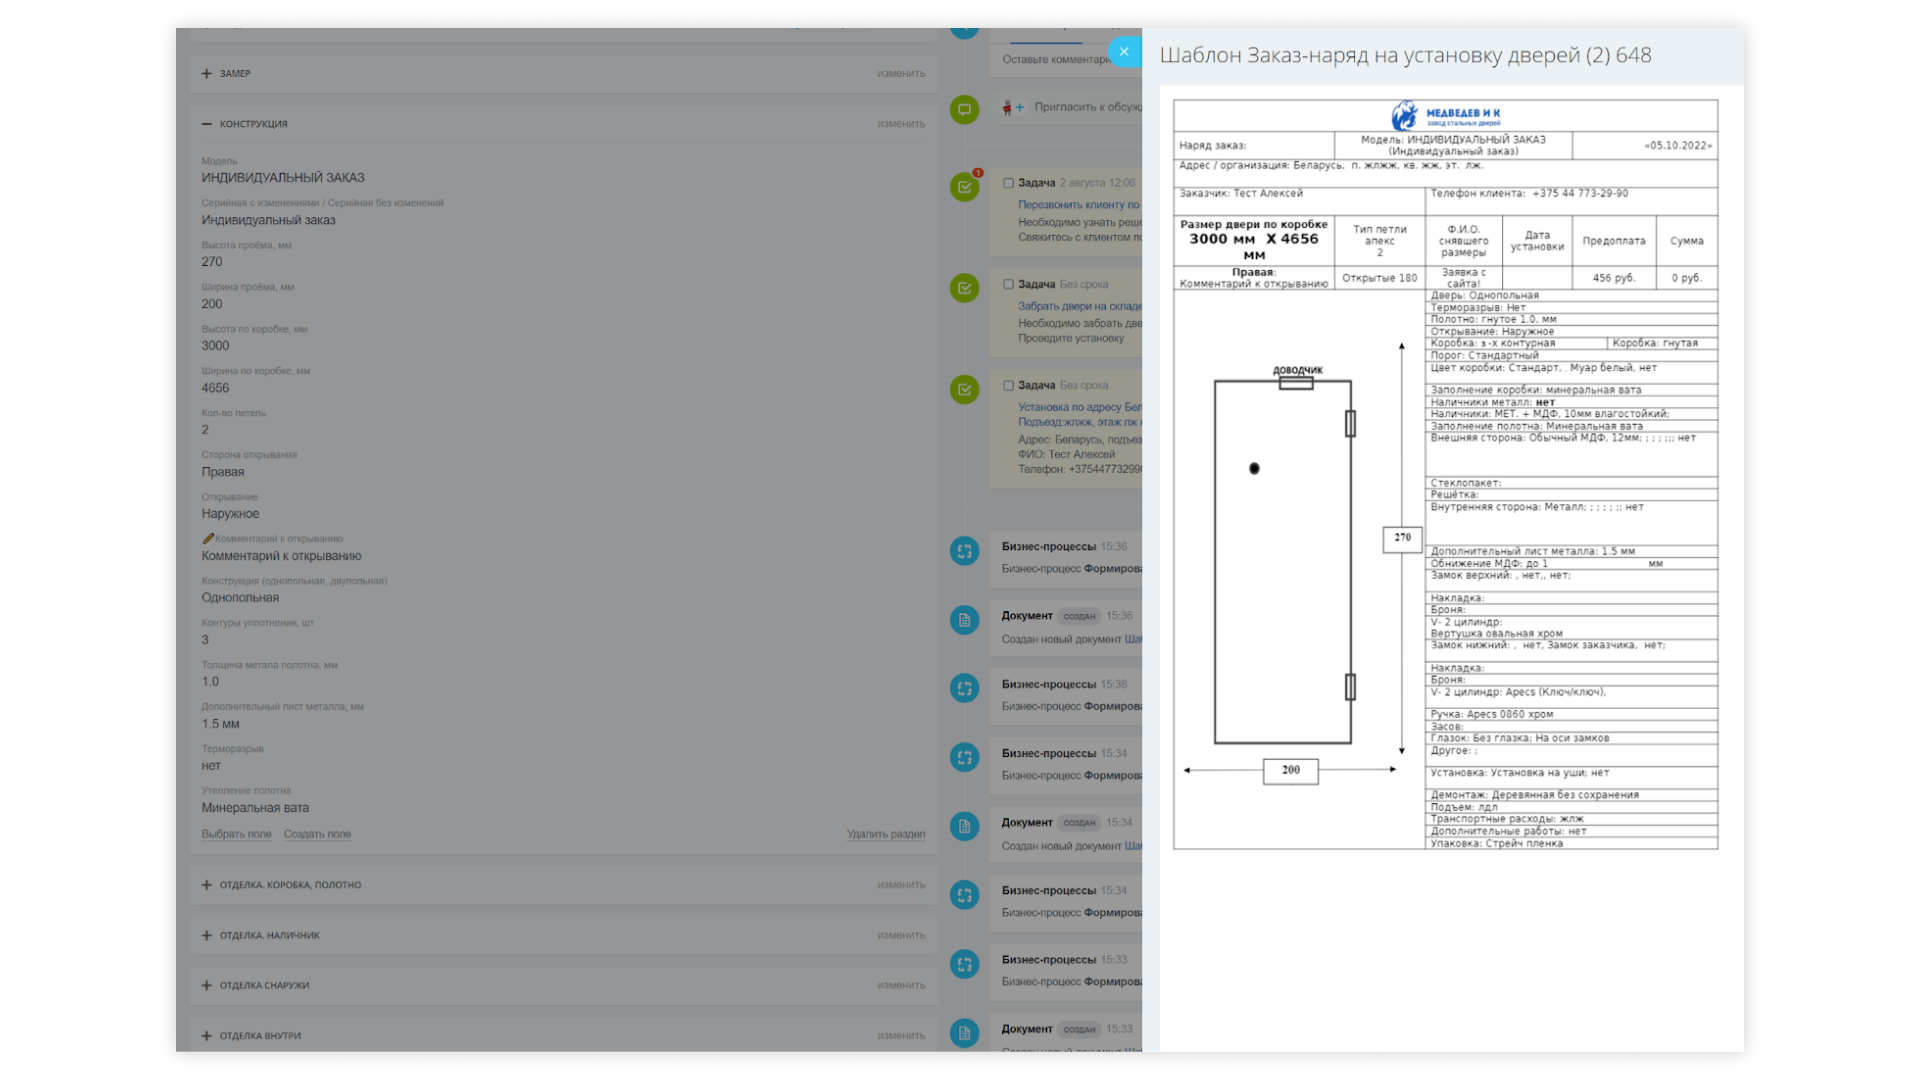
Task: Click the pencil icon near opening comment
Action: pyautogui.click(x=208, y=539)
